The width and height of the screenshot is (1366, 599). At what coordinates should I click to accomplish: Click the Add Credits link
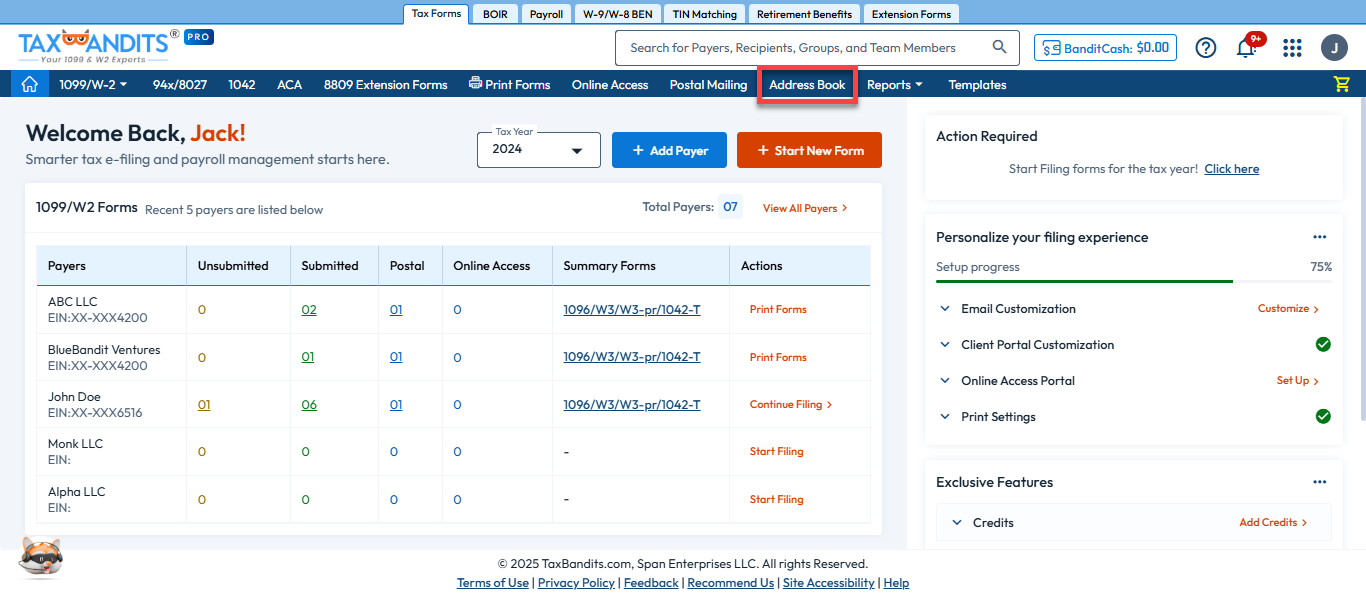pos(1273,522)
